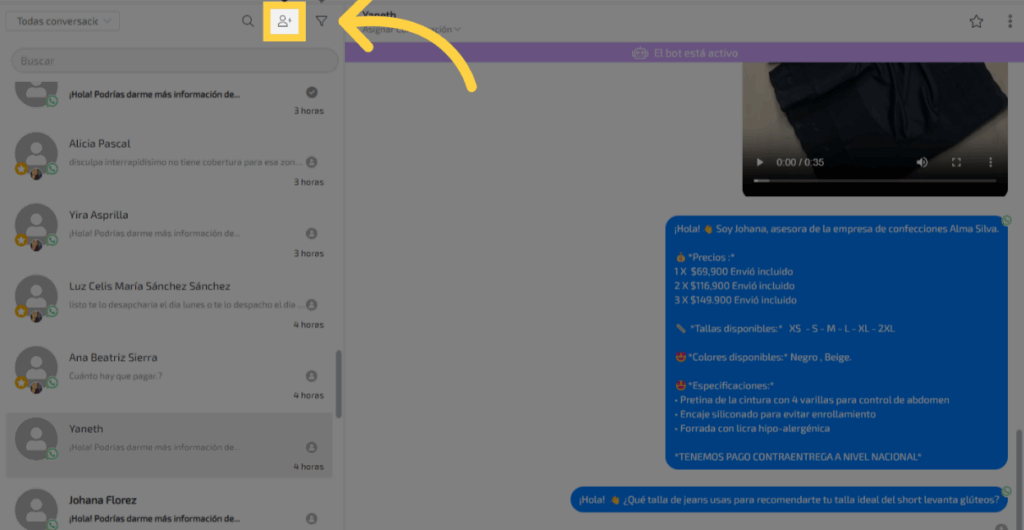Mute the video volume
This screenshot has height=530, width=1024.
coord(922,162)
